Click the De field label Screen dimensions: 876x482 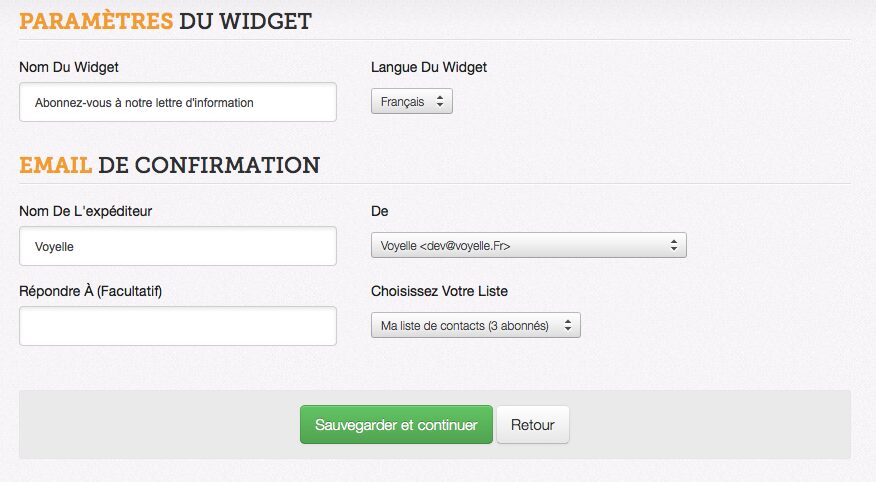tap(380, 211)
